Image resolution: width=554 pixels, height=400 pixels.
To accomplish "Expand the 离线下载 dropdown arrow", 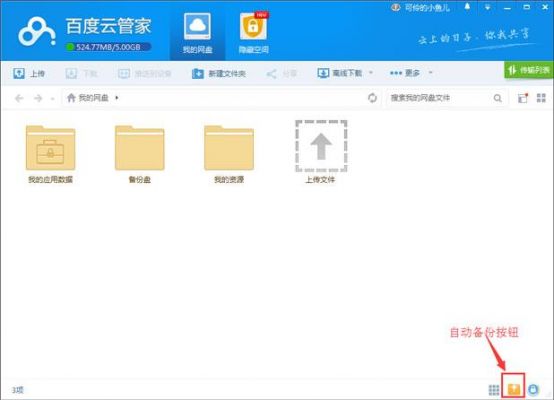I will tap(371, 72).
